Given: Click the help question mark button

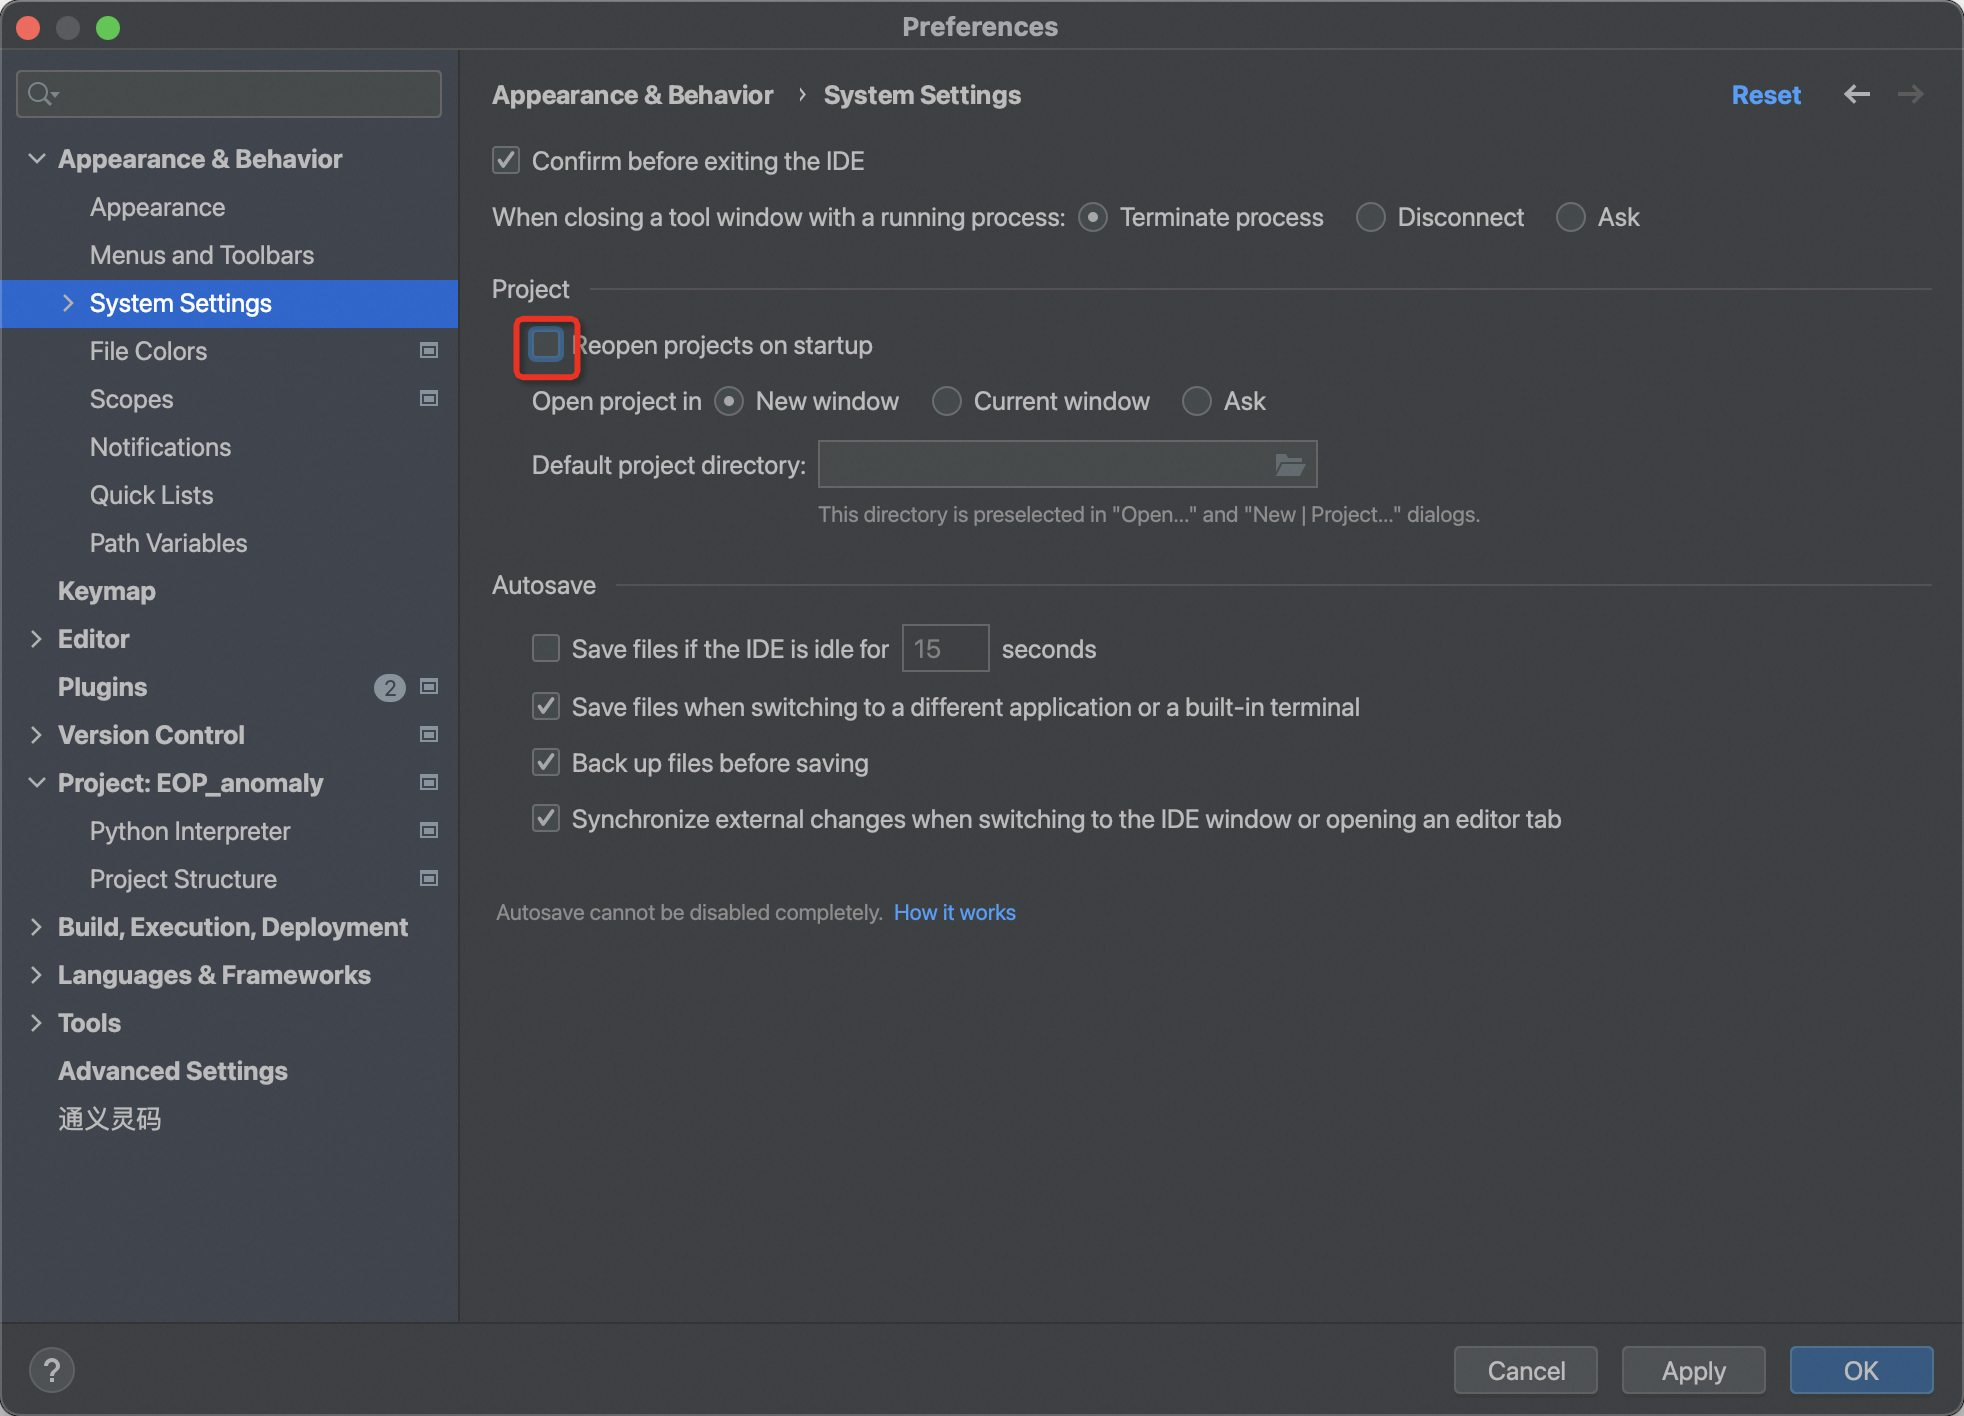Looking at the screenshot, I should [52, 1369].
